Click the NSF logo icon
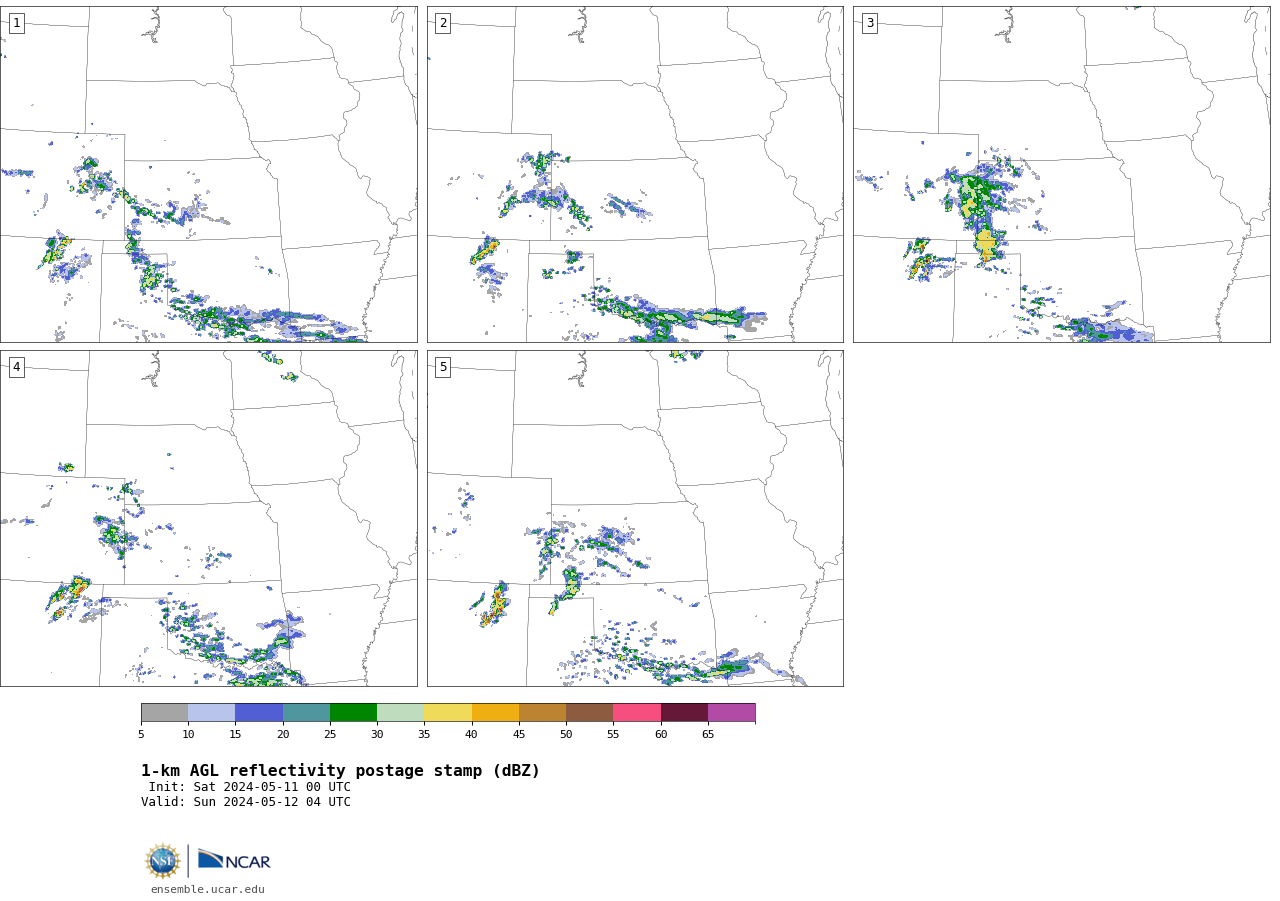Screen dimensions: 1280x901 pos(163,861)
